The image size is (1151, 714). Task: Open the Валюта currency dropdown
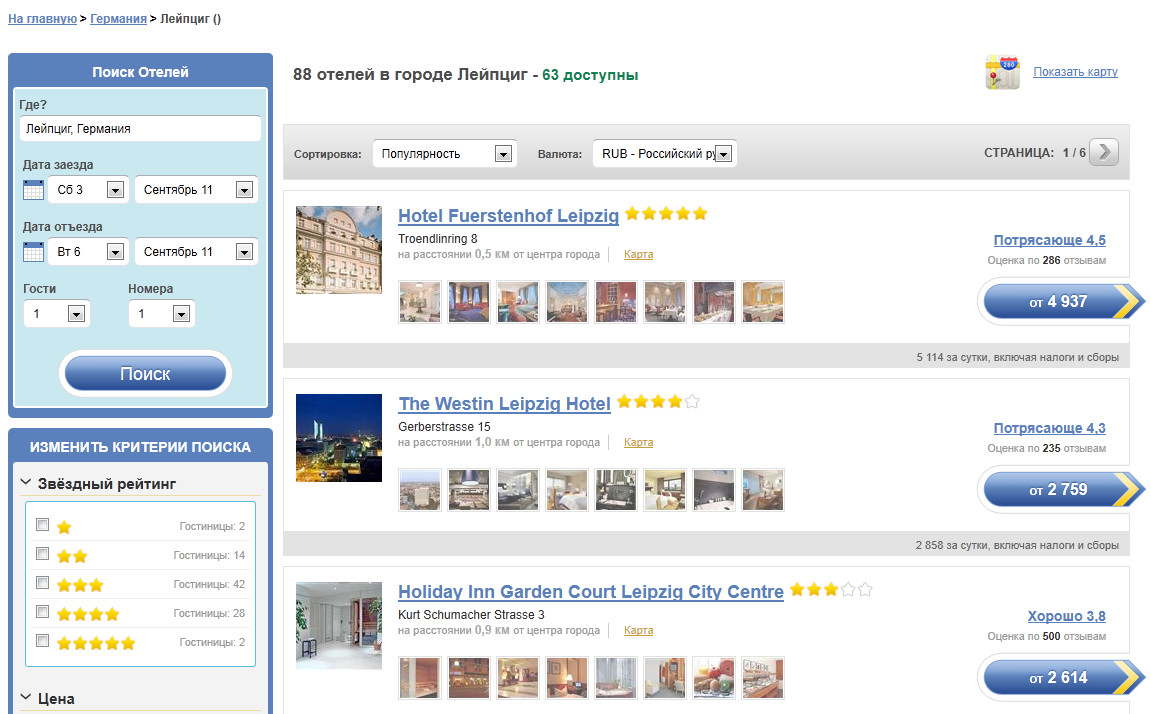[x=665, y=154]
